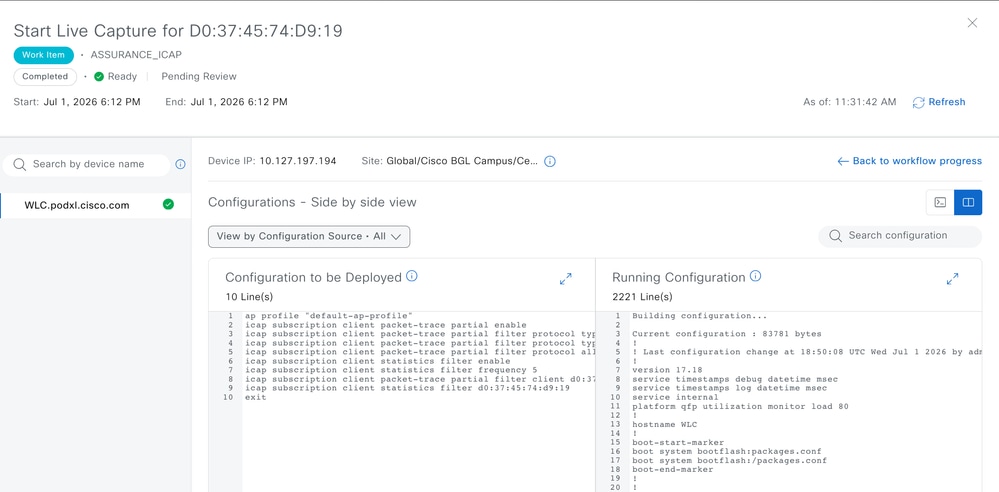Click the info icon beside device search

click(180, 164)
